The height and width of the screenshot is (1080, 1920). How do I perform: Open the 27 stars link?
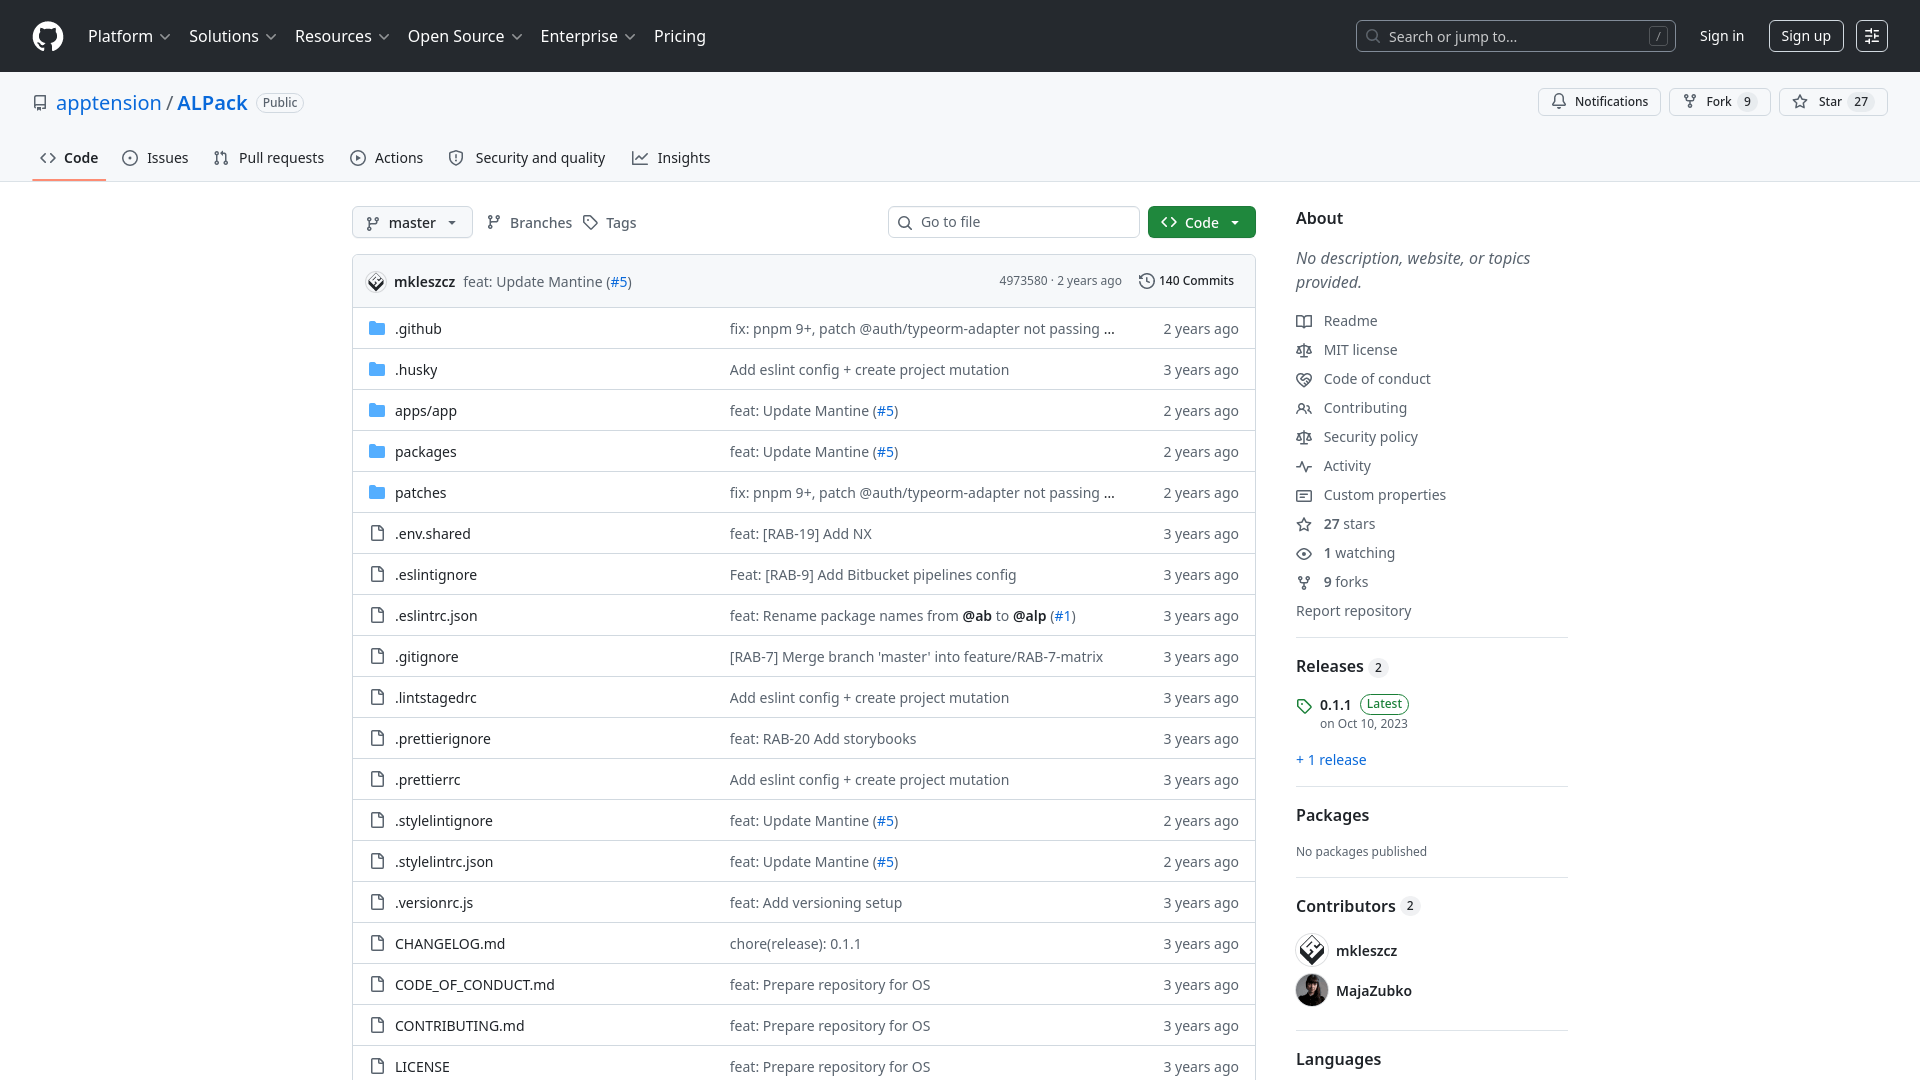coord(1349,524)
